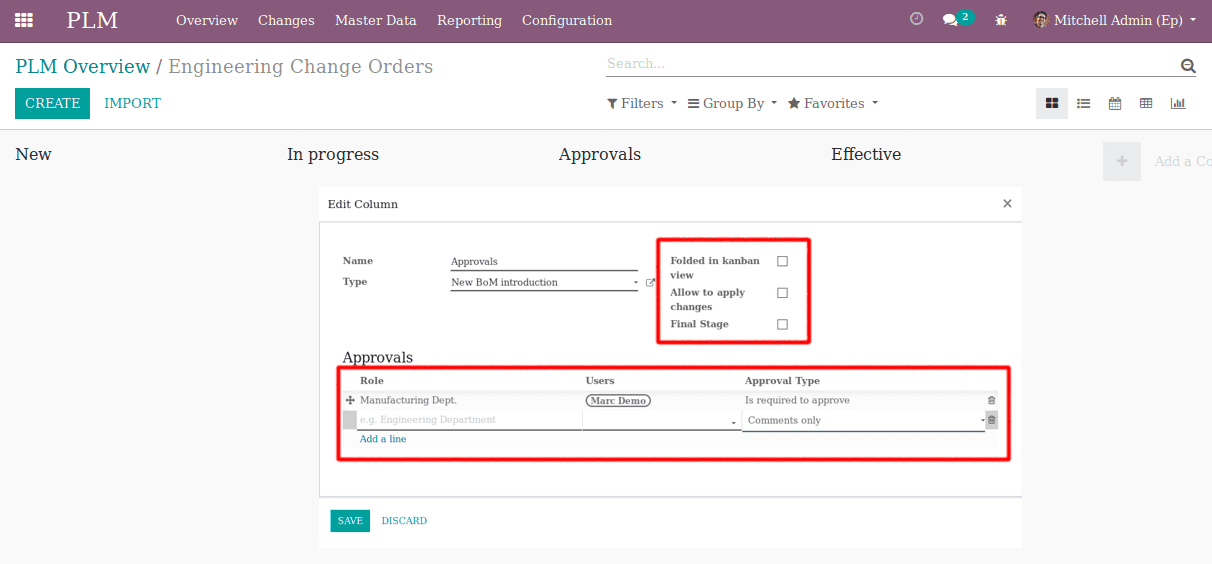Click the Marc Demo user tag
The image size is (1212, 564).
pyautogui.click(x=618, y=400)
